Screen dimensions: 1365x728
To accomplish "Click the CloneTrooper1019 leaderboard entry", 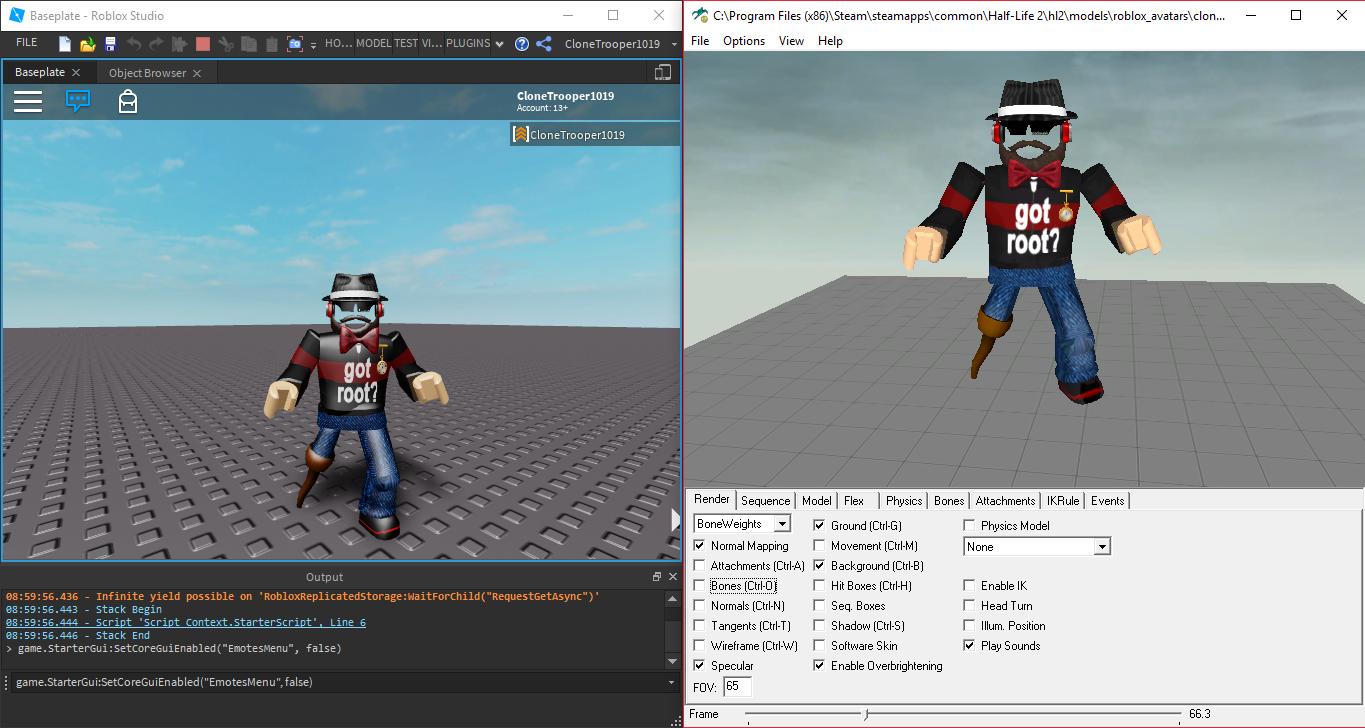I will (x=595, y=134).
